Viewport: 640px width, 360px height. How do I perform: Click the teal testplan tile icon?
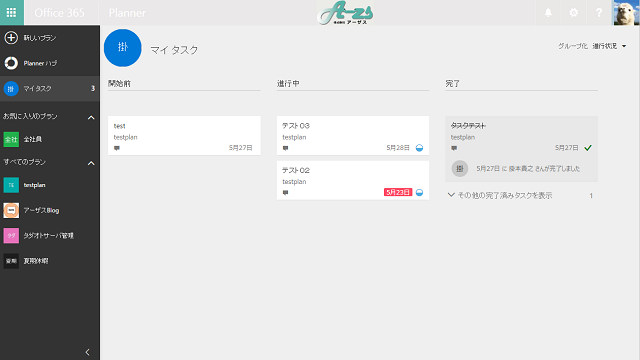11,185
